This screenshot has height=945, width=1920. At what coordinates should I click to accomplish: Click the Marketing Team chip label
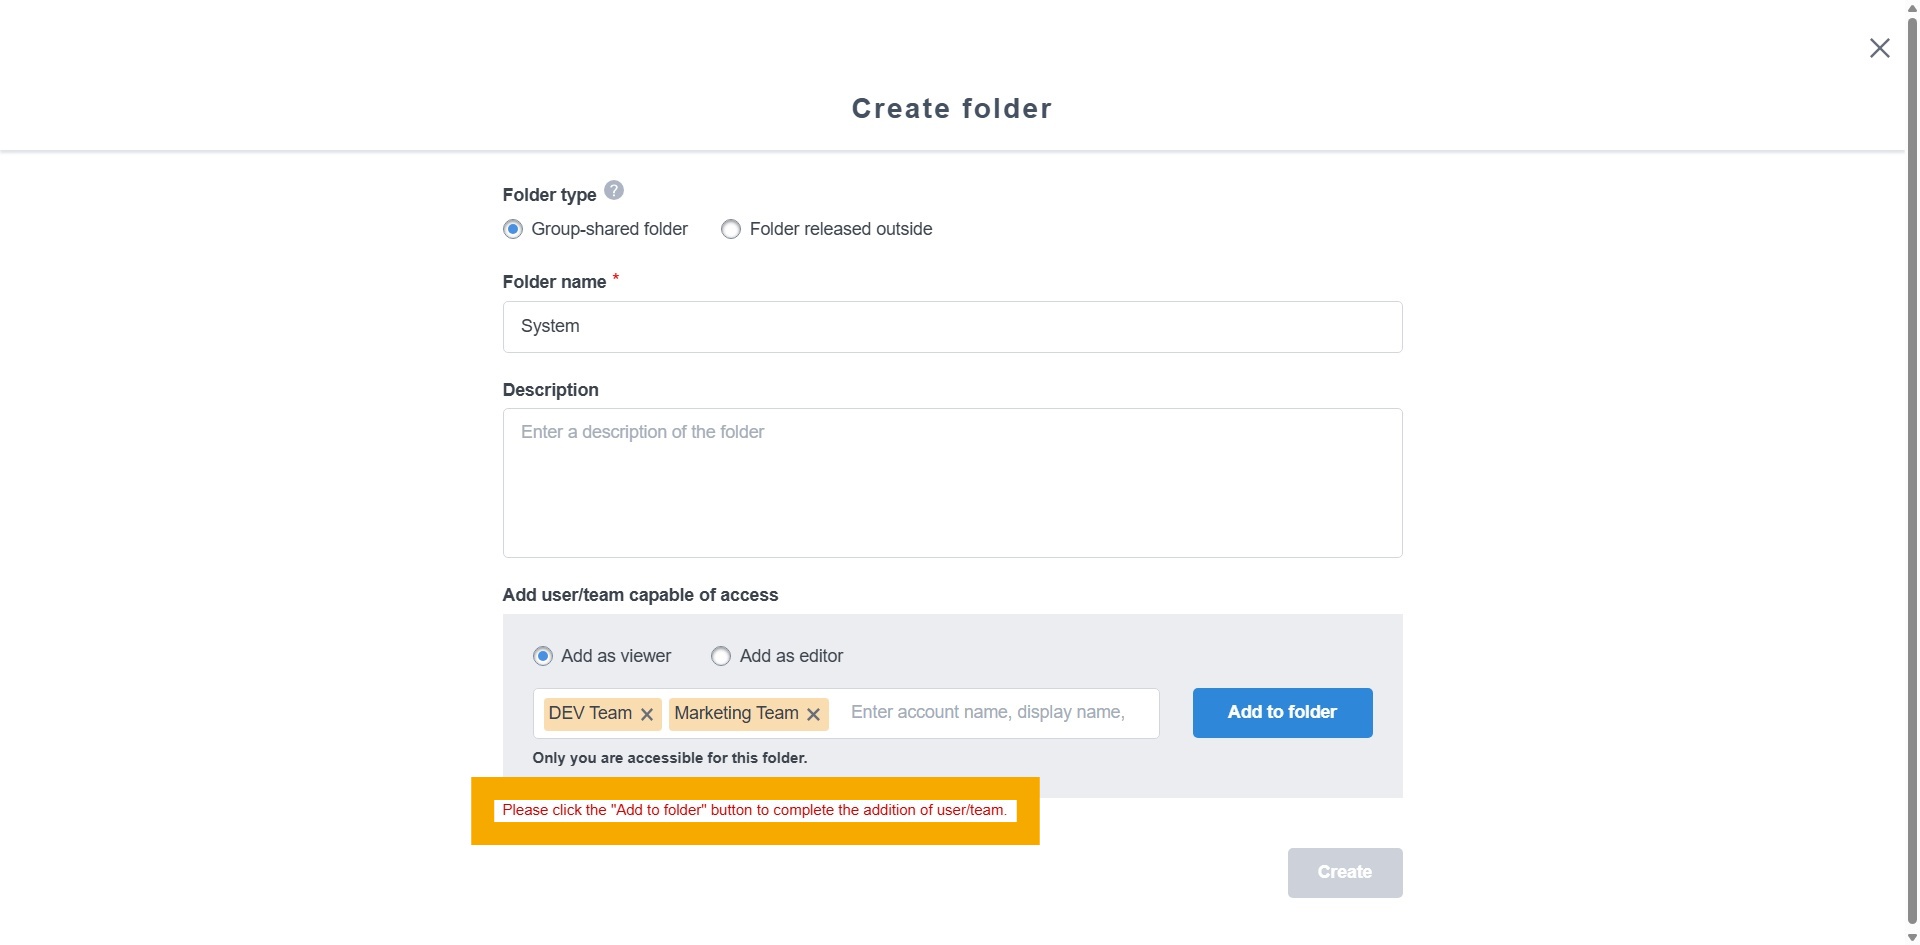tap(736, 713)
